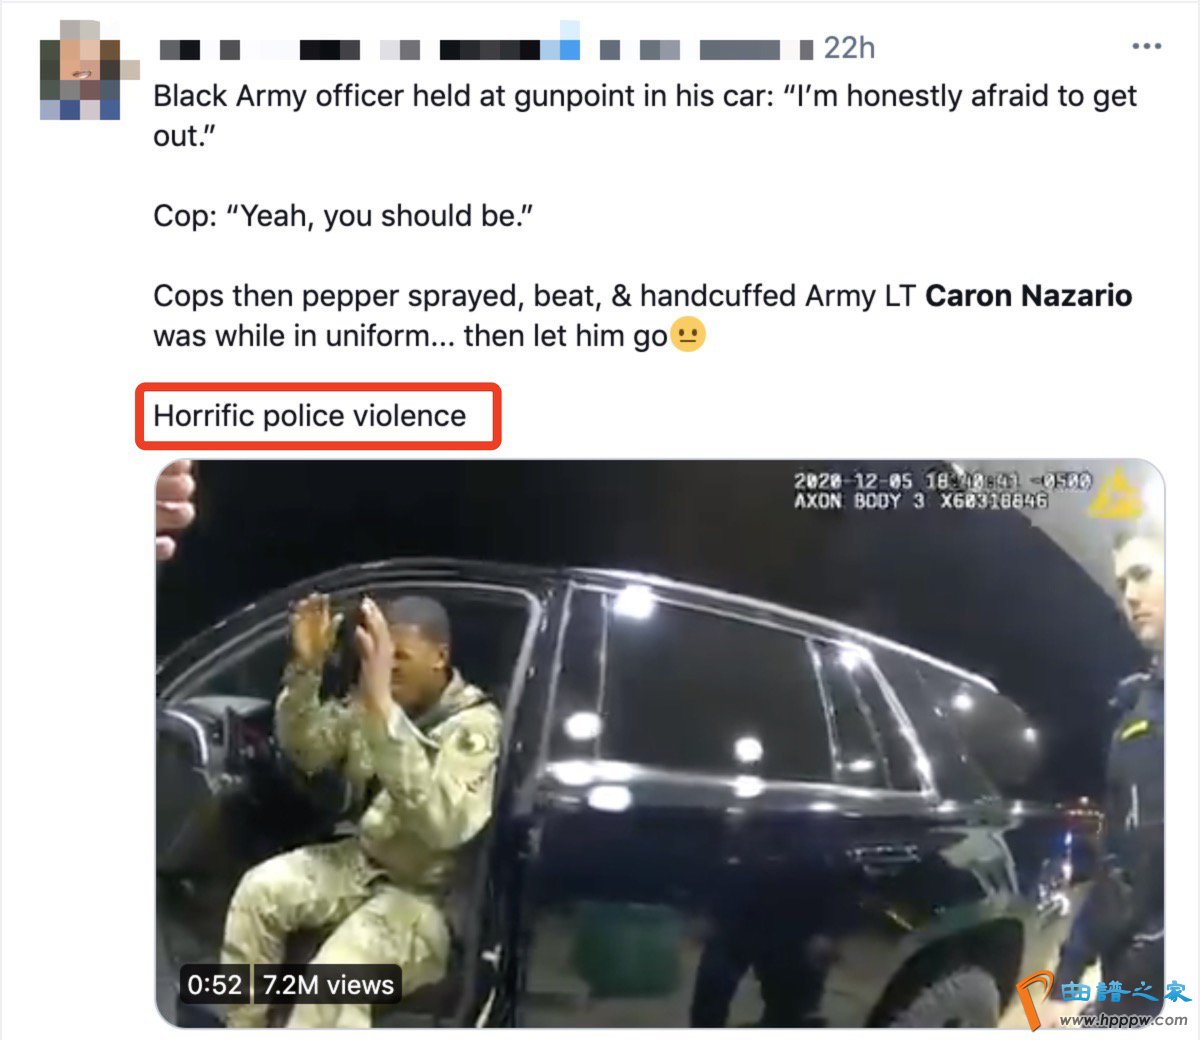Click the neutral face emoji
This screenshot has height=1040, width=1200.
(687, 334)
